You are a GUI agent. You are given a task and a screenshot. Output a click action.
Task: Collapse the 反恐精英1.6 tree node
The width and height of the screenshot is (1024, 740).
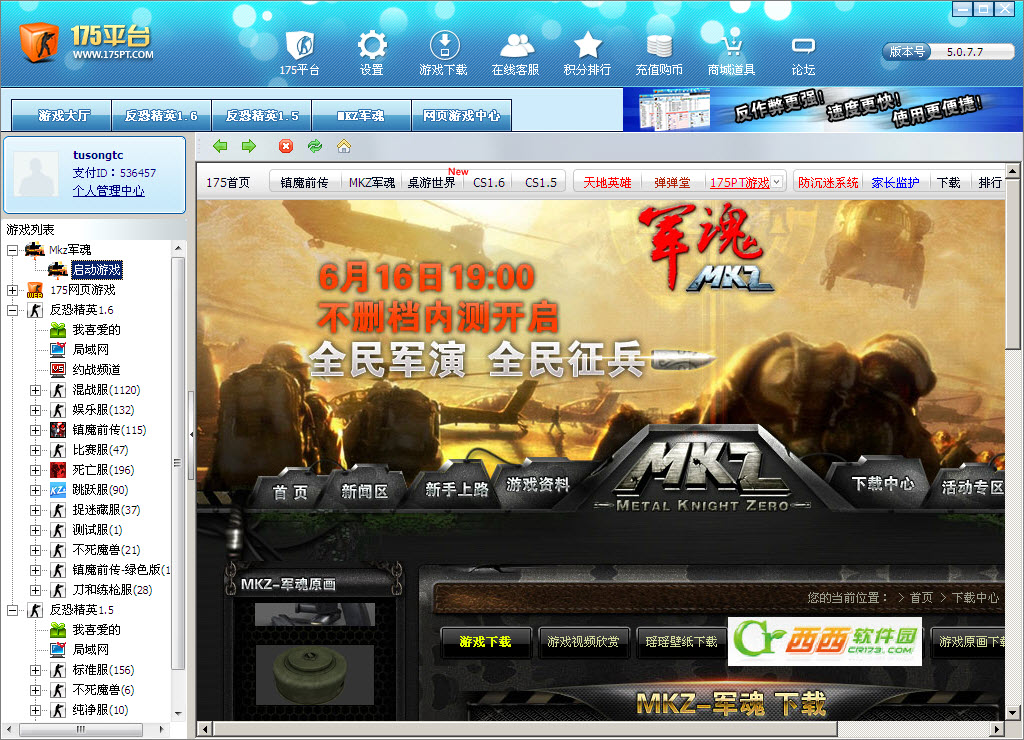pyautogui.click(x=12, y=310)
